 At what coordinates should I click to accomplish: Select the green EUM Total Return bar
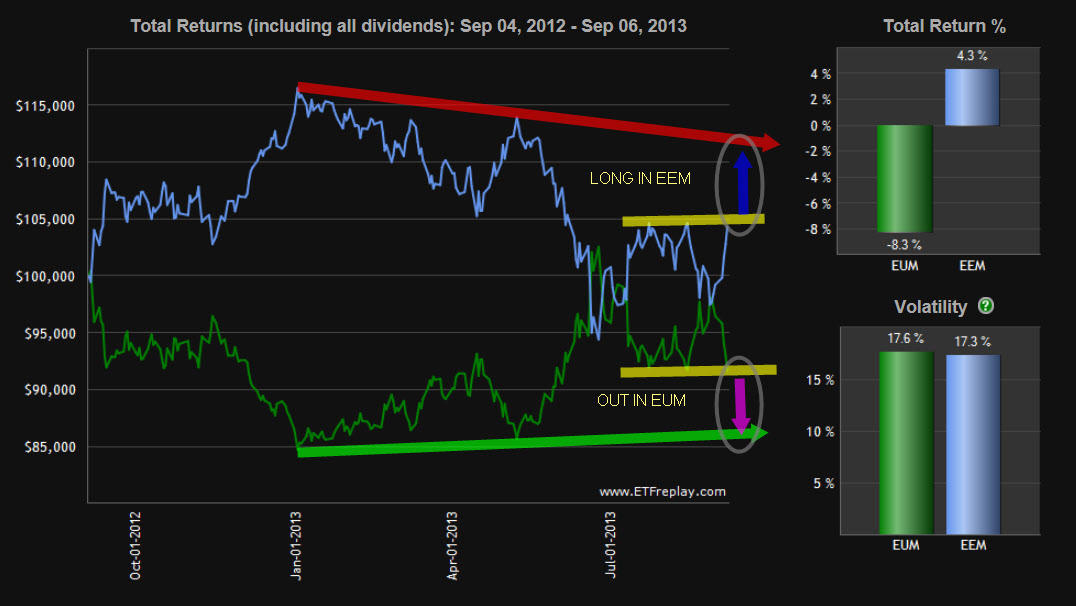point(905,178)
